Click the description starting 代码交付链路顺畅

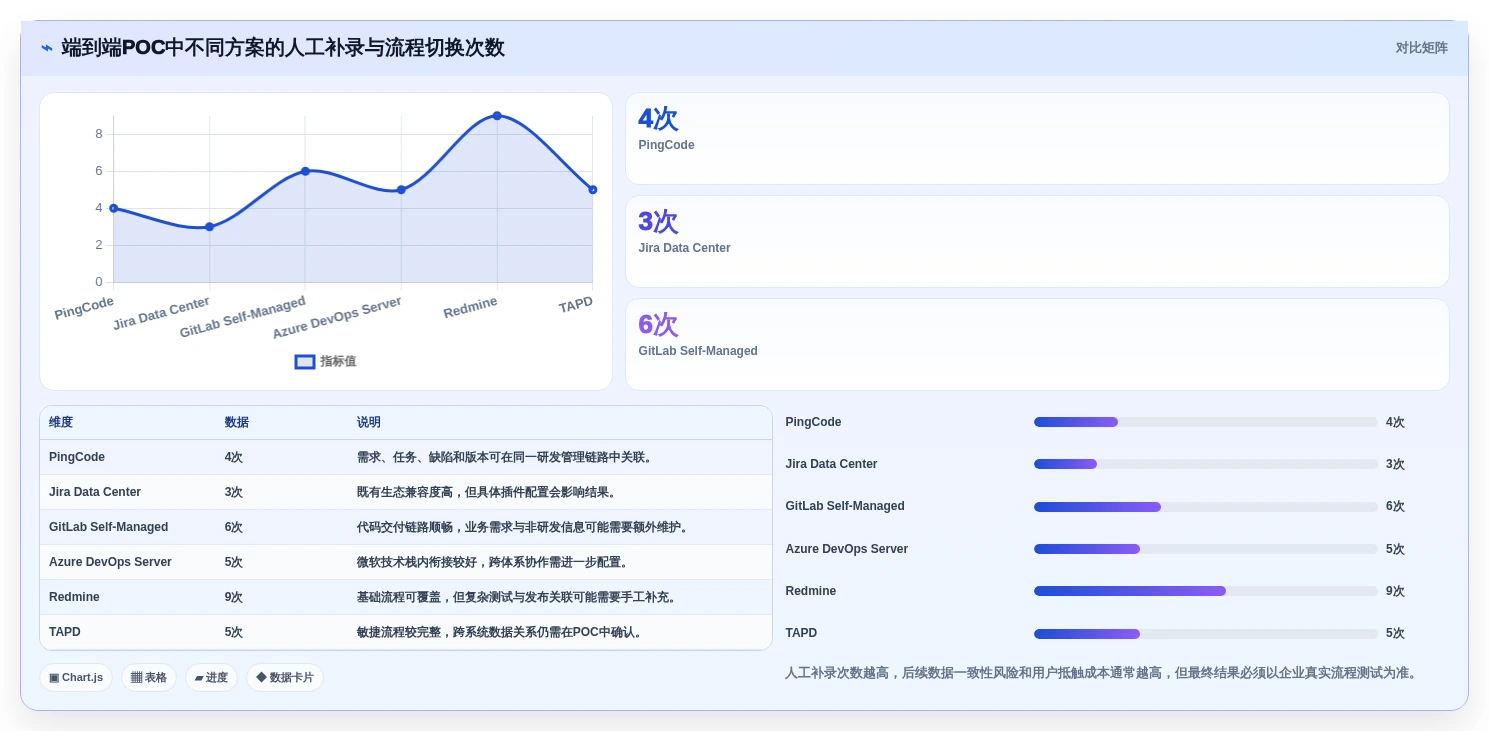(x=524, y=527)
